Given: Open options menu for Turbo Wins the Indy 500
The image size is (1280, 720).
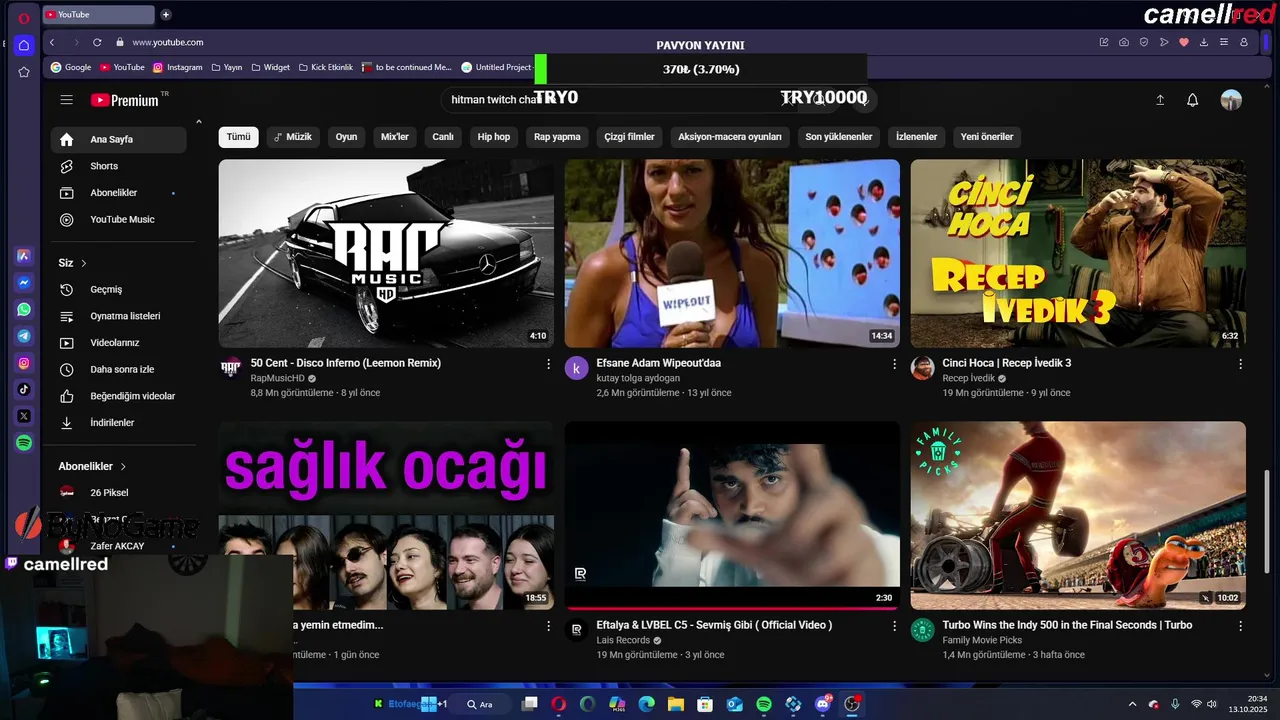Looking at the screenshot, I should (1240, 626).
